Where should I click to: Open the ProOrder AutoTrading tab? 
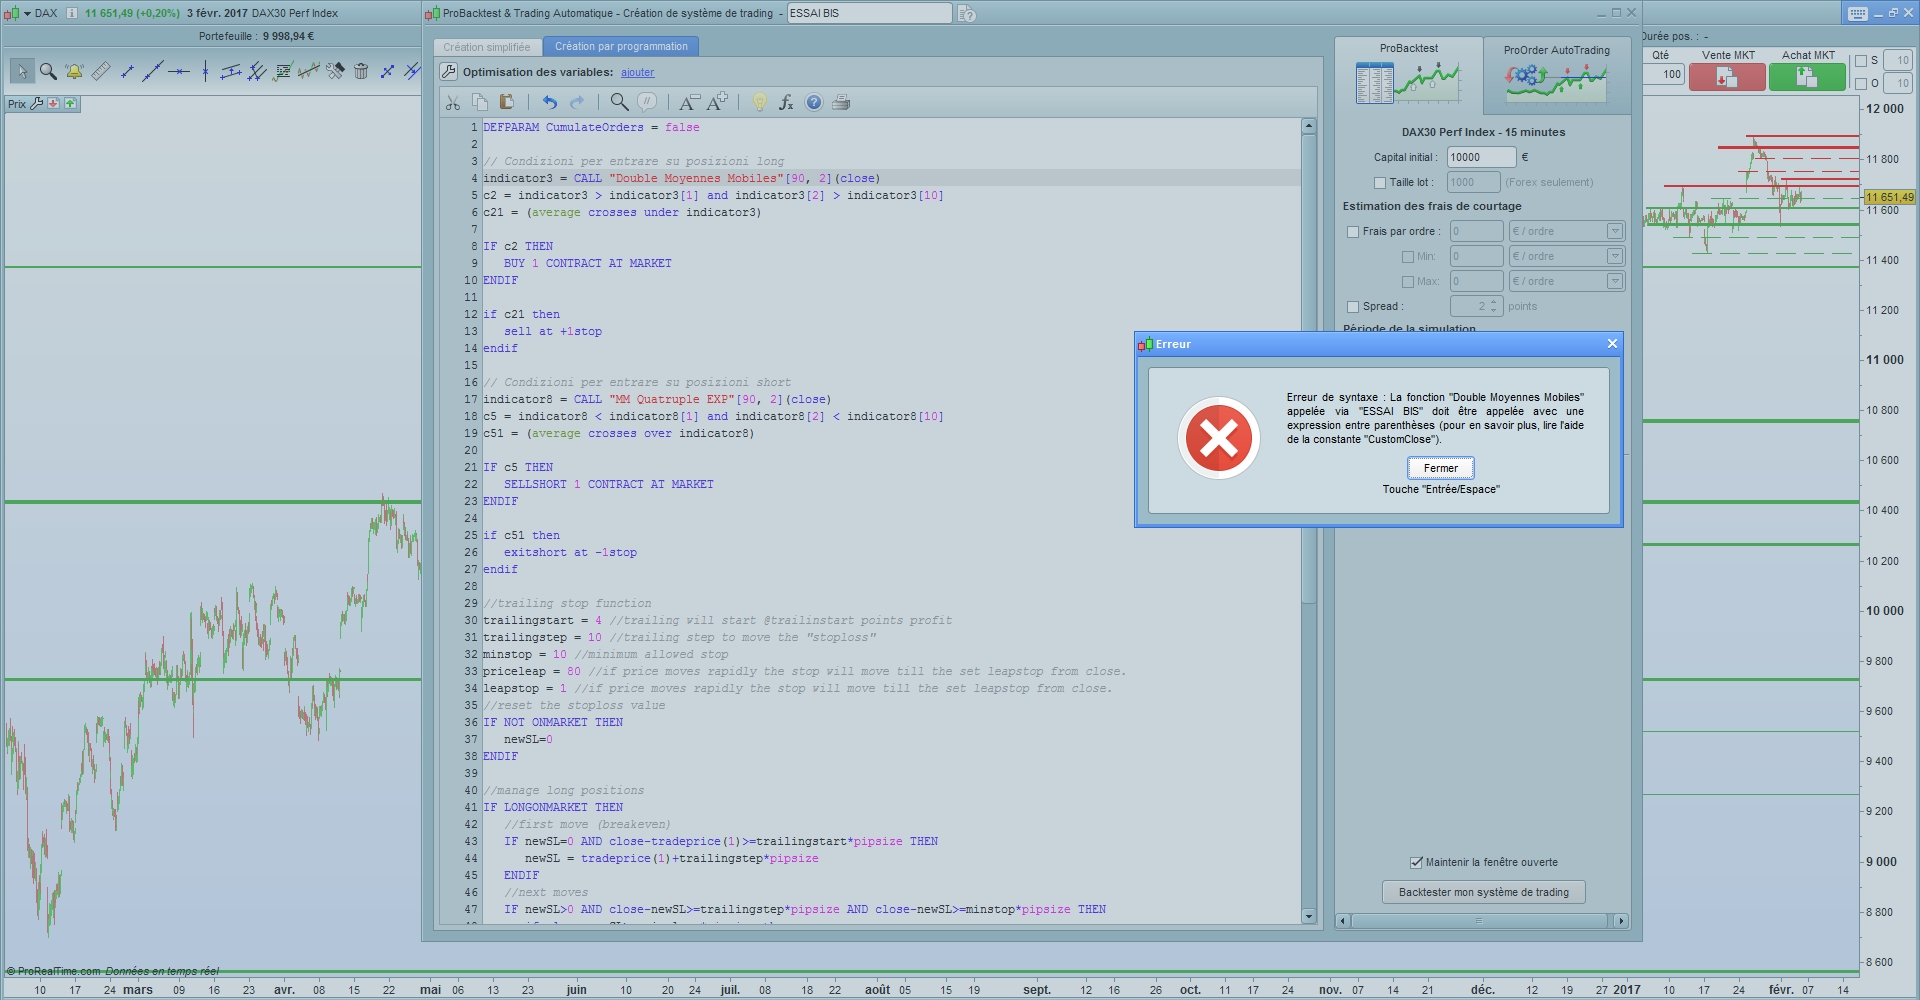pos(1556,75)
